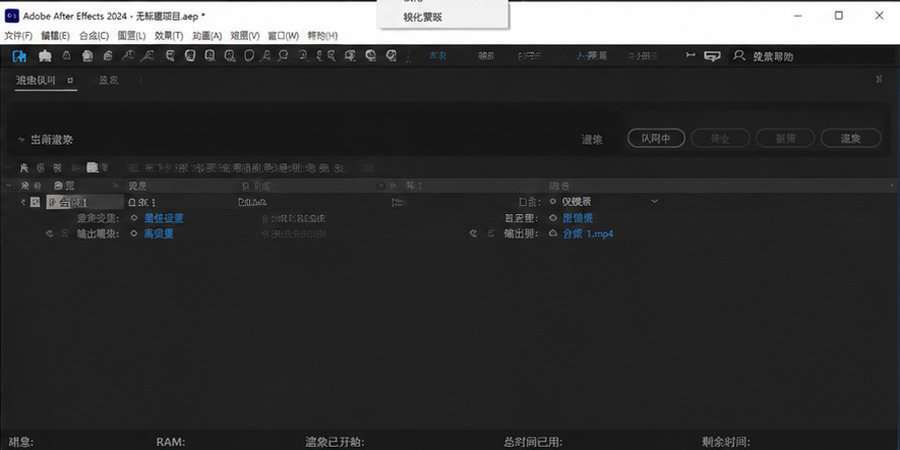Viewport: 900px width, 450px height.
Task: Click the 渲染已开始: status label
Action: 335,441
